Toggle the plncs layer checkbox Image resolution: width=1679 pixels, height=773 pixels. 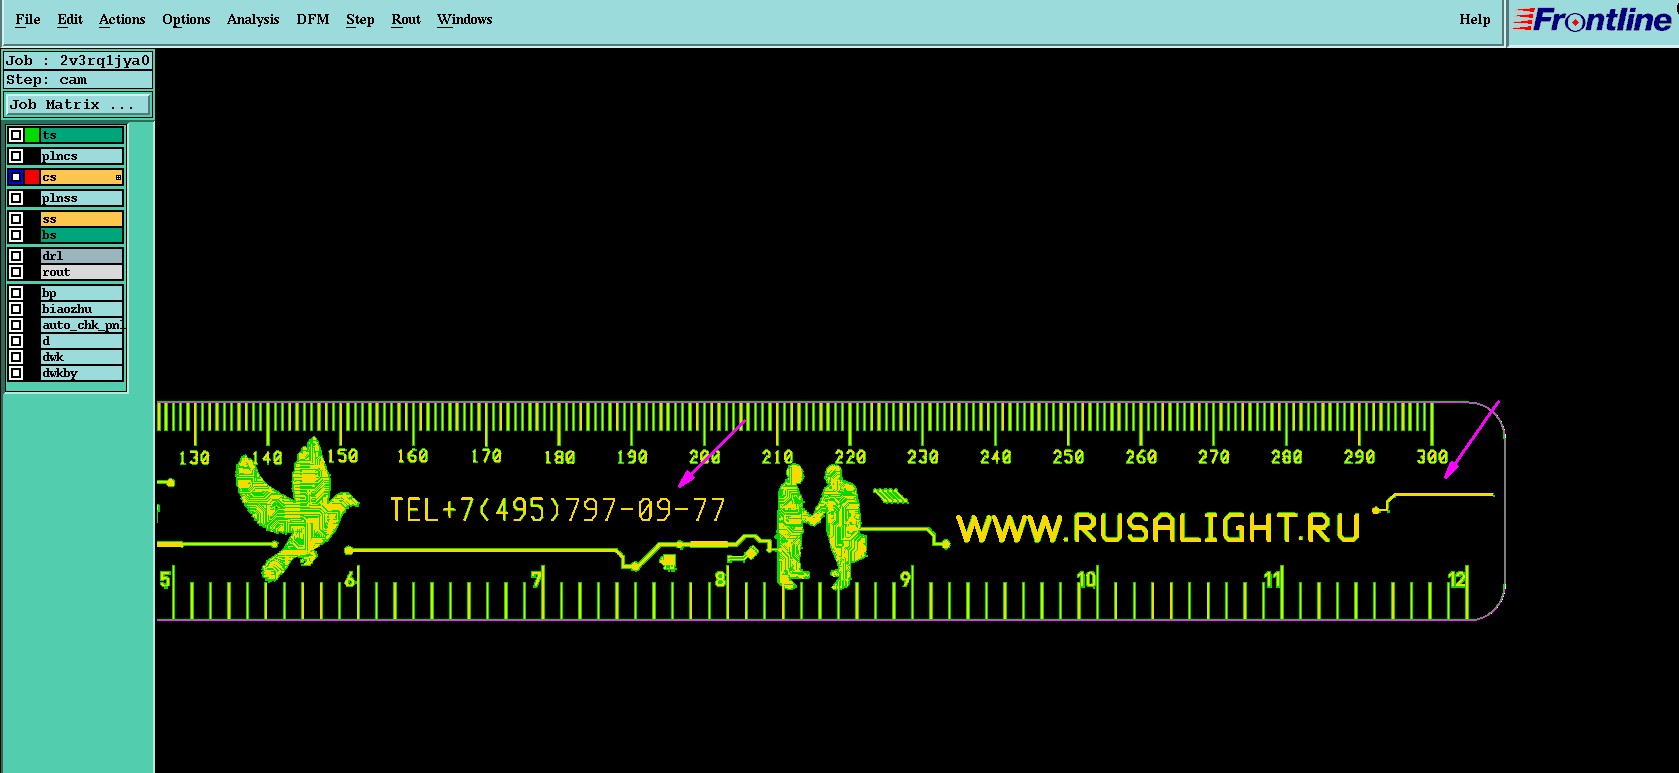pyautogui.click(x=16, y=156)
